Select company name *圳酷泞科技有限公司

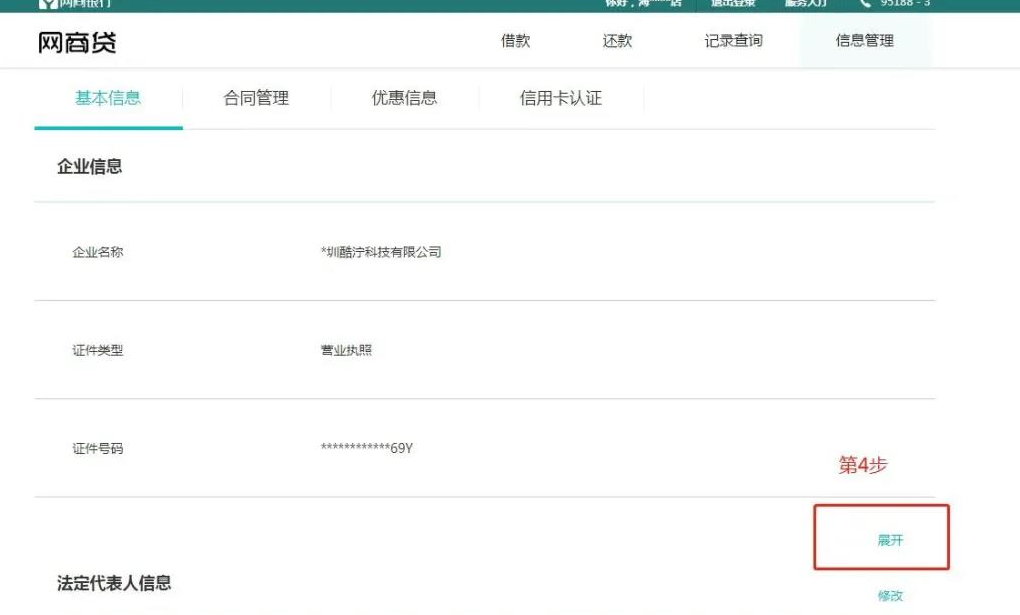[x=381, y=253]
